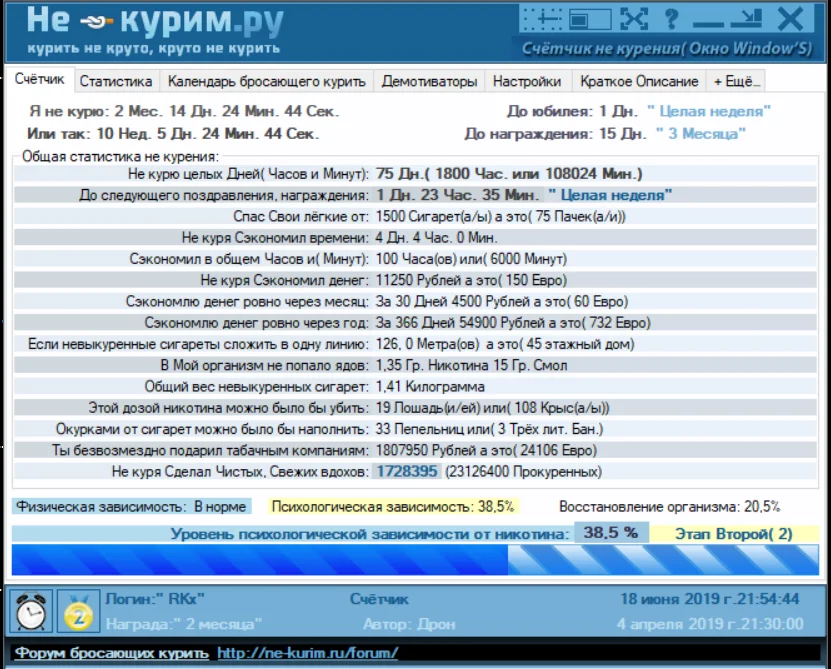Expand the "+ Ещё..." tab
831x669 pixels.
point(737,81)
